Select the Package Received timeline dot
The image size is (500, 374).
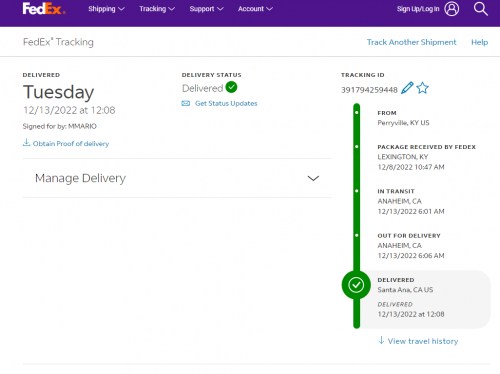coord(357,147)
